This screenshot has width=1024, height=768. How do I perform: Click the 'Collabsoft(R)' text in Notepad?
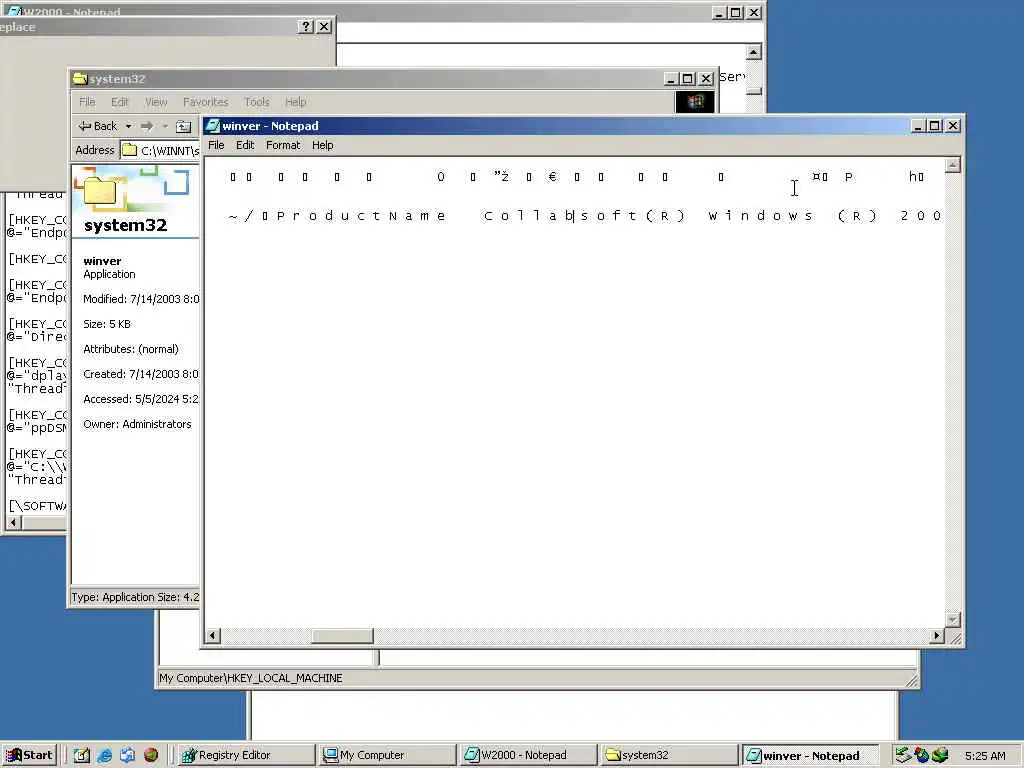click(584, 216)
